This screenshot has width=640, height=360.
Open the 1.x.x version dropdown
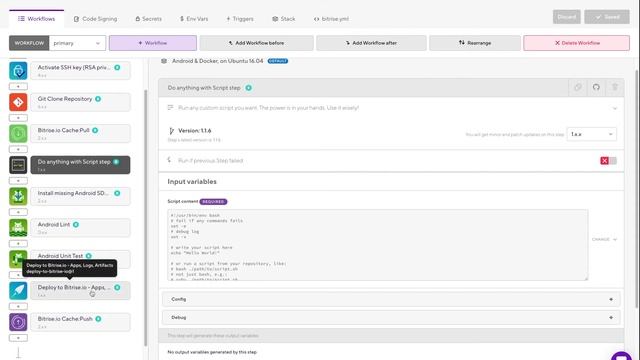click(591, 134)
